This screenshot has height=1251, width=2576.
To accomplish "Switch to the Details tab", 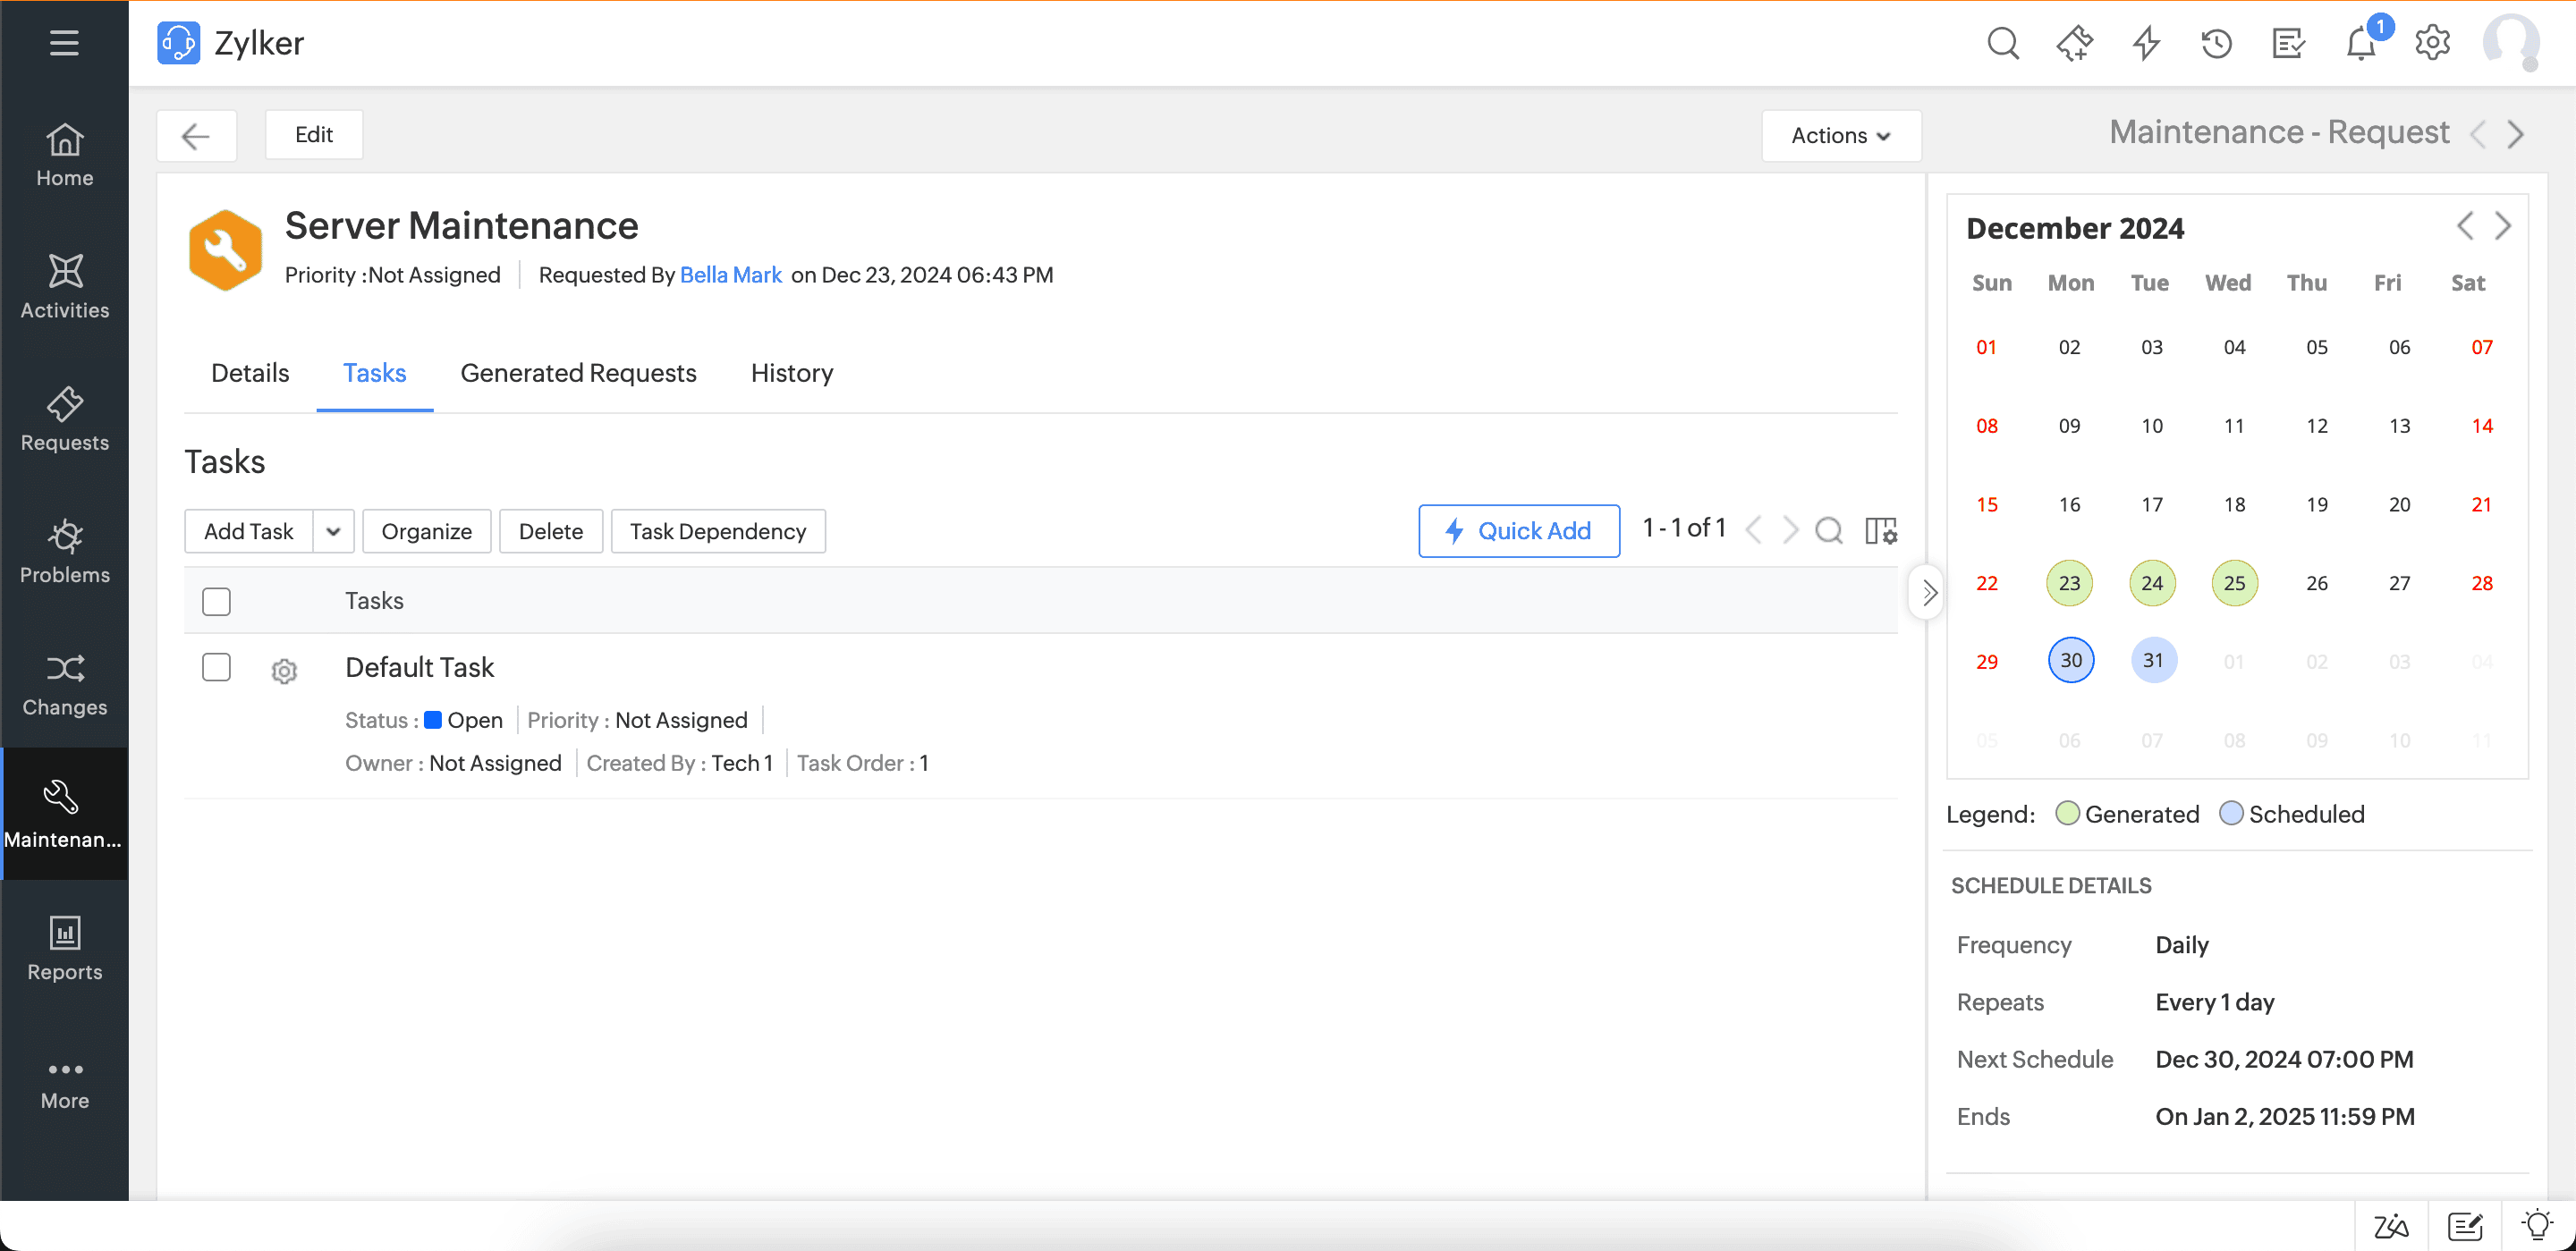I will coord(251,373).
